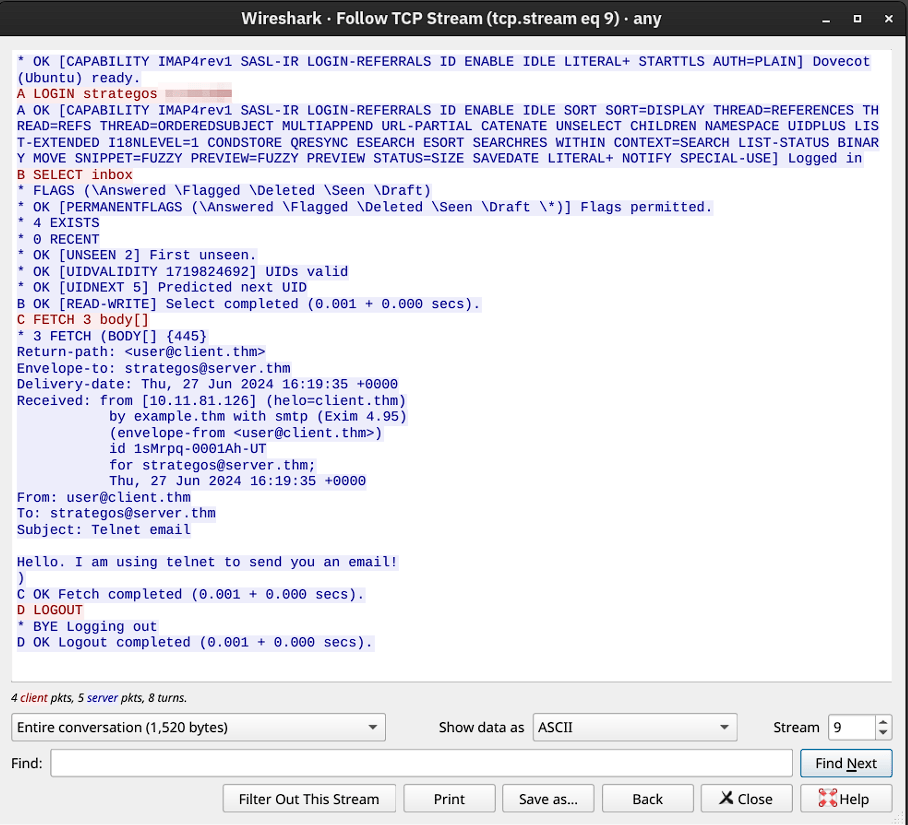Click Filter Out This Stream button
Viewport: 908px width, 825px height.
tap(309, 799)
